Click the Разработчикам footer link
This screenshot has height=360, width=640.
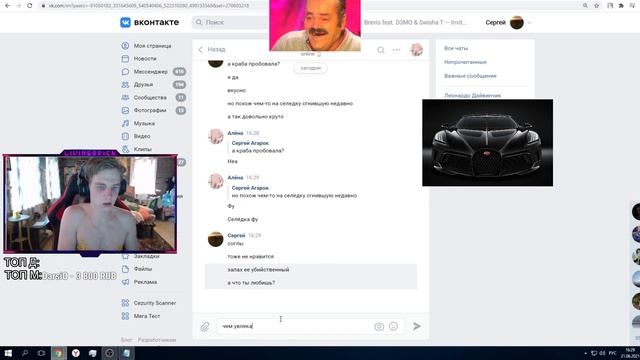[x=157, y=340]
